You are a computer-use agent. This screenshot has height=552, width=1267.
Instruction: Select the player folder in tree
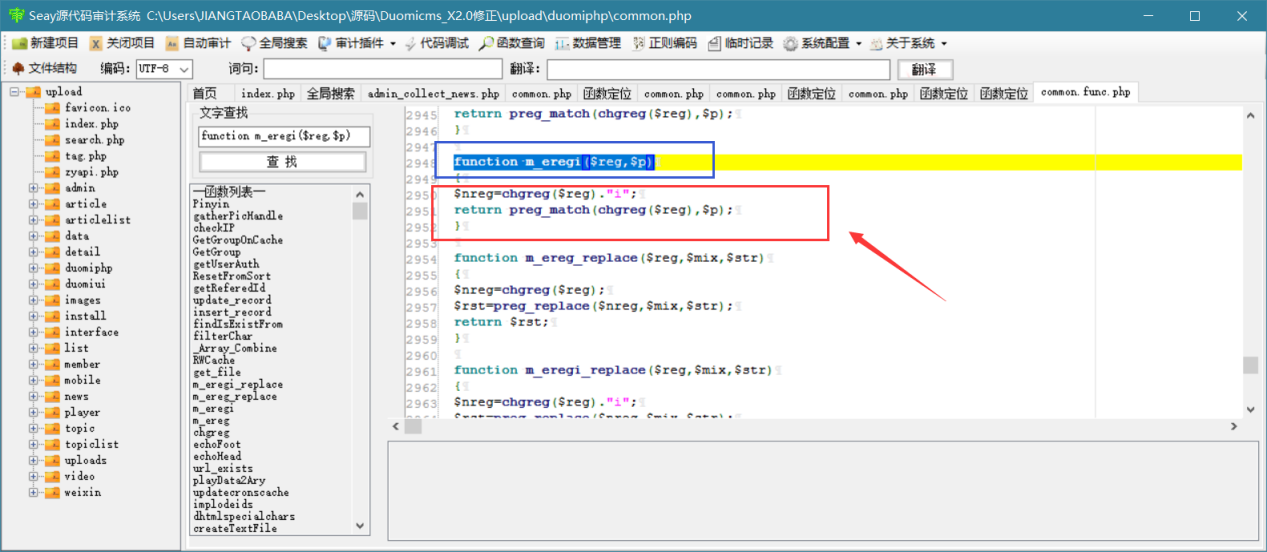tap(83, 412)
